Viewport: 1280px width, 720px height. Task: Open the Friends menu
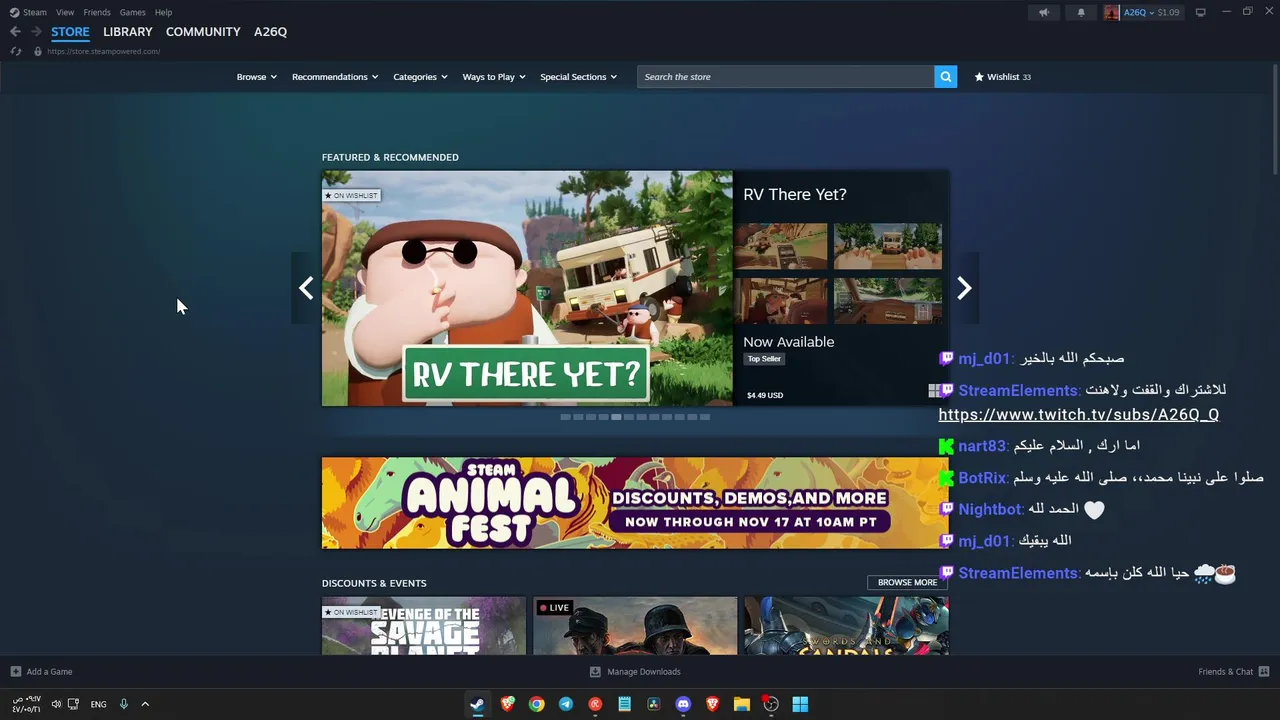[97, 12]
